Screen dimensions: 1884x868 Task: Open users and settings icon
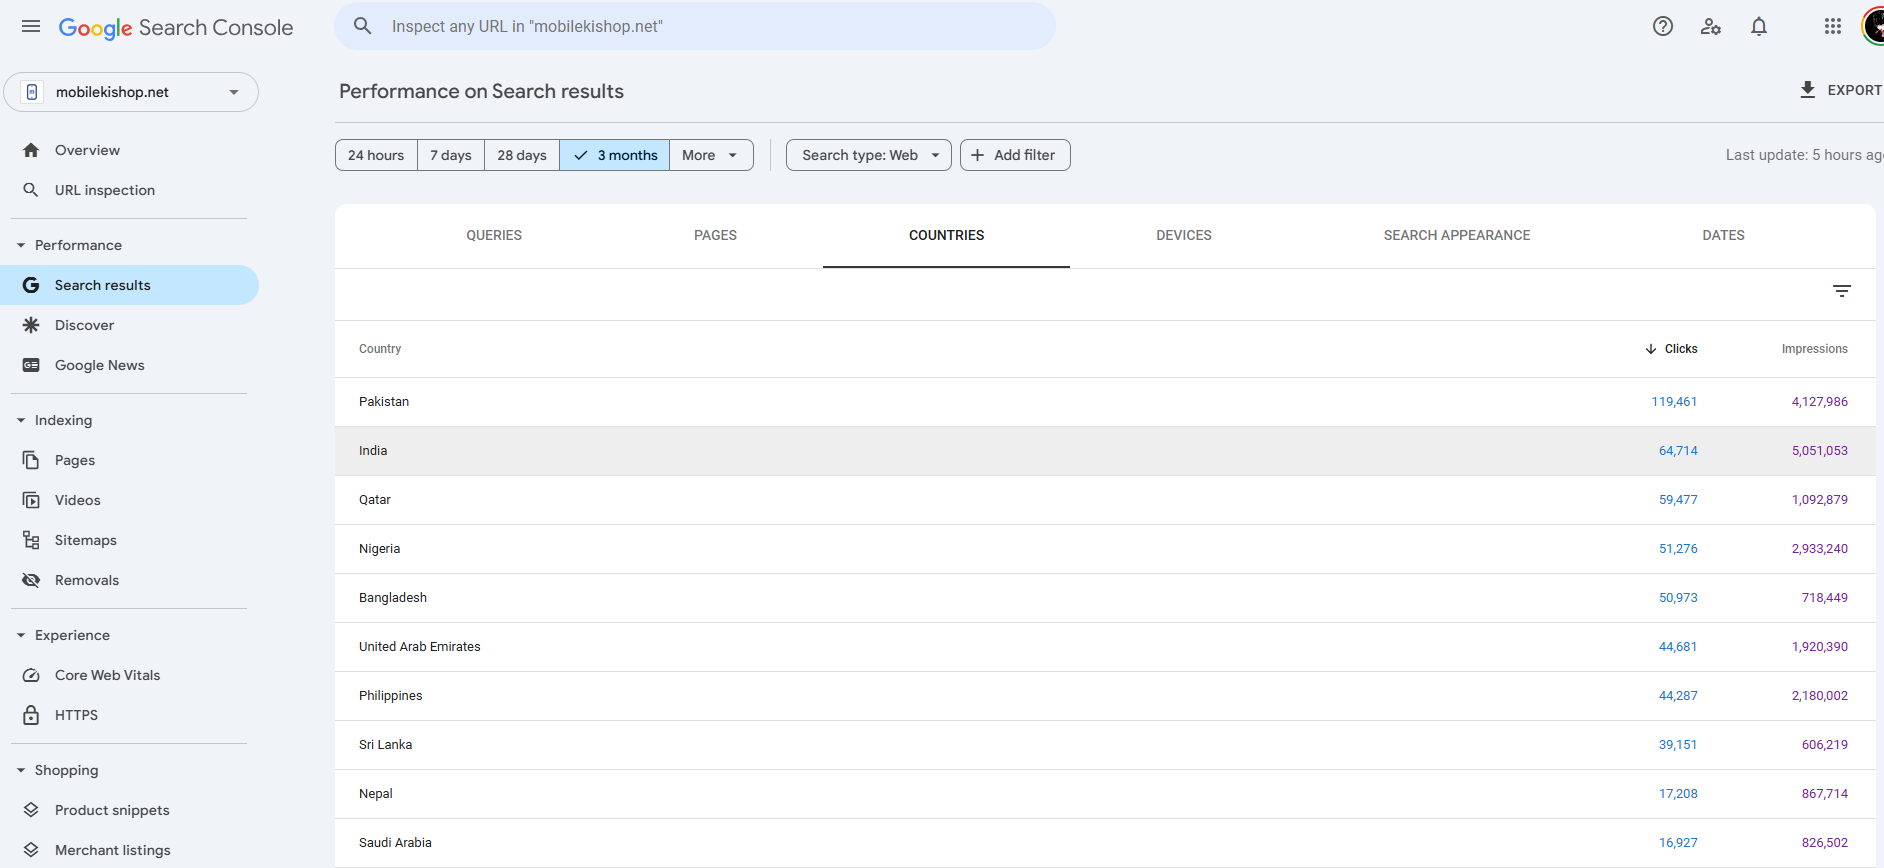point(1710,27)
